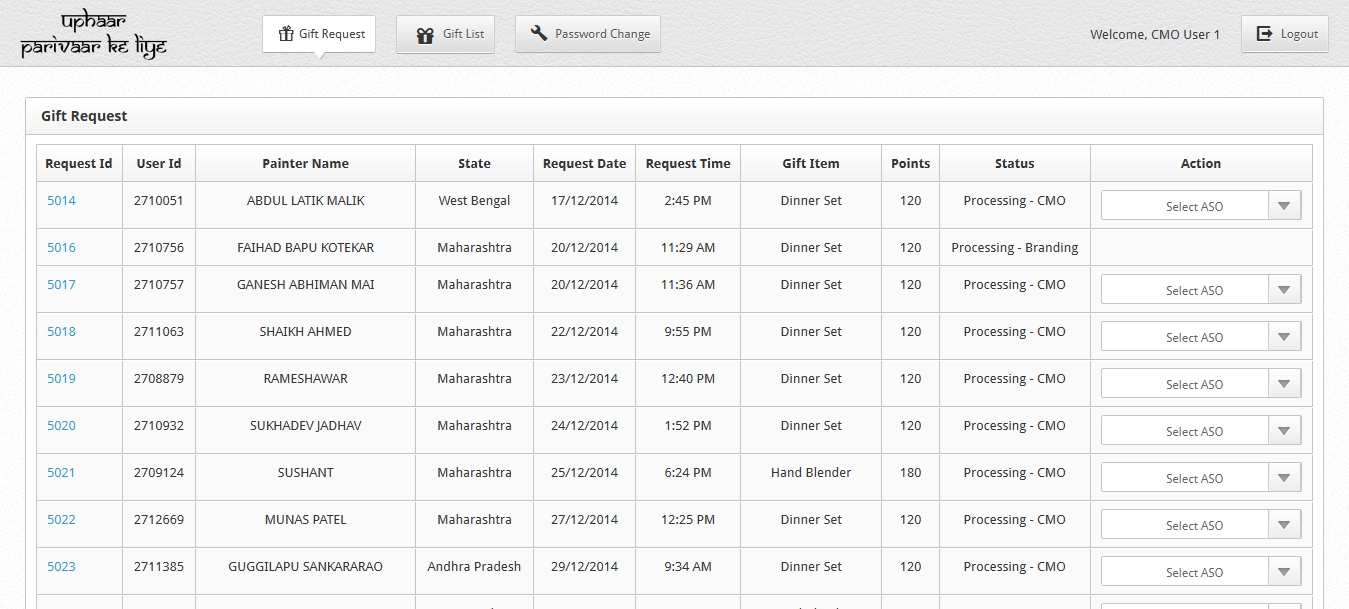Click the Logout button
1349x609 pixels.
click(x=1285, y=34)
